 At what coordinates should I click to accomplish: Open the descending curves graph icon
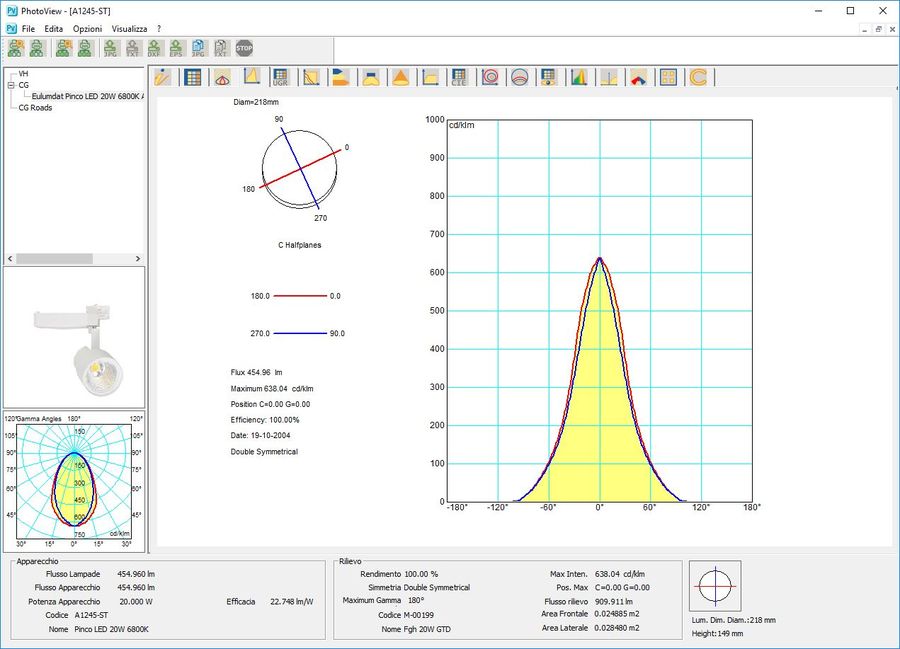pos(311,77)
